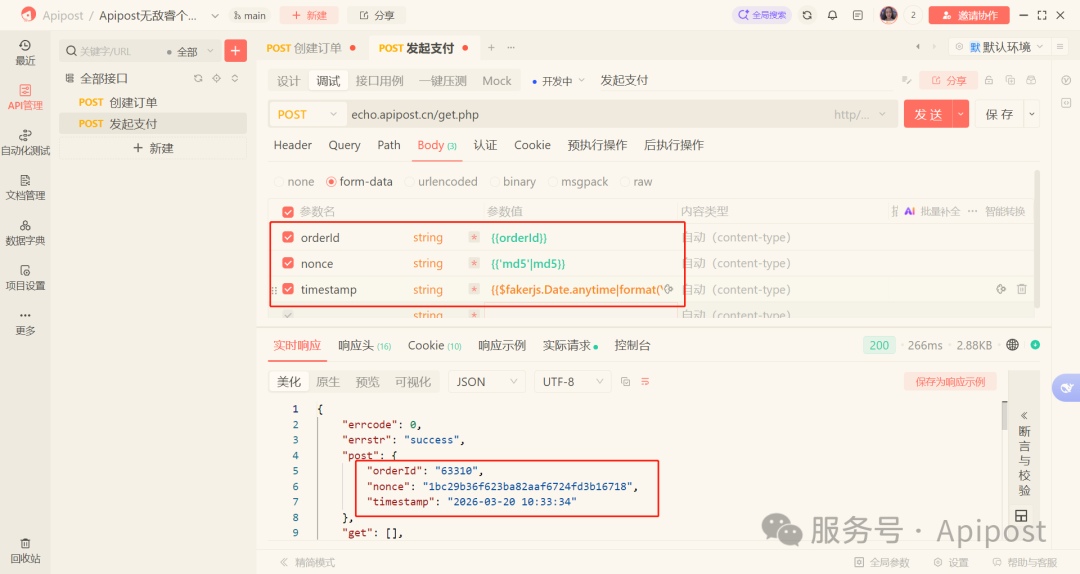Click the 邀请协作 invite button
1080x574 pixels.
click(x=969, y=15)
